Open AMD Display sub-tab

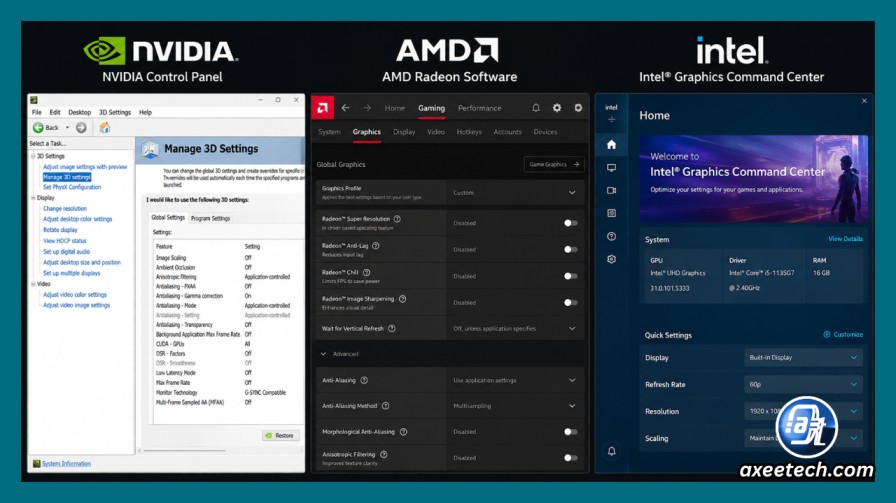(404, 132)
